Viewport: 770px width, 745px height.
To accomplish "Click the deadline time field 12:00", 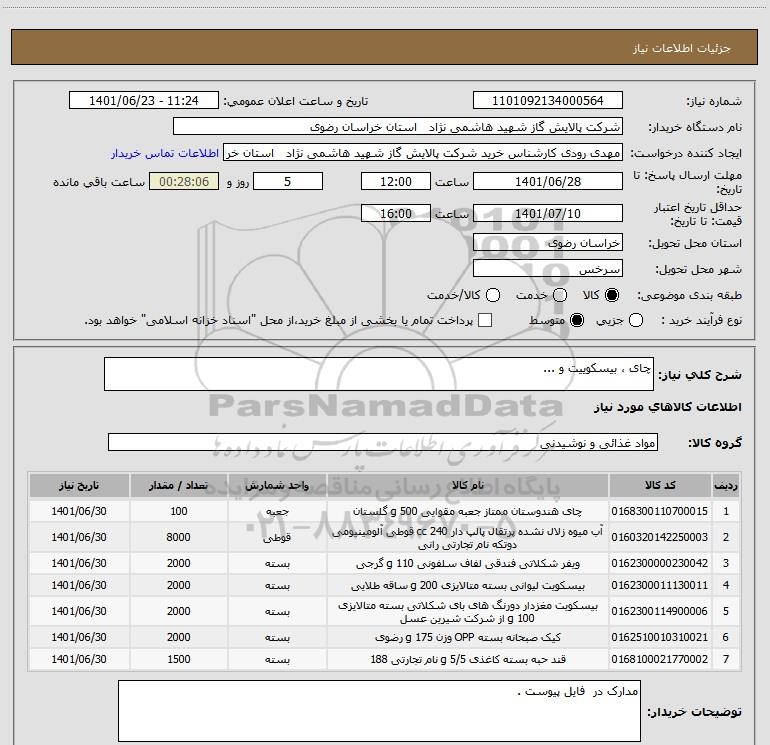I will click(396, 182).
